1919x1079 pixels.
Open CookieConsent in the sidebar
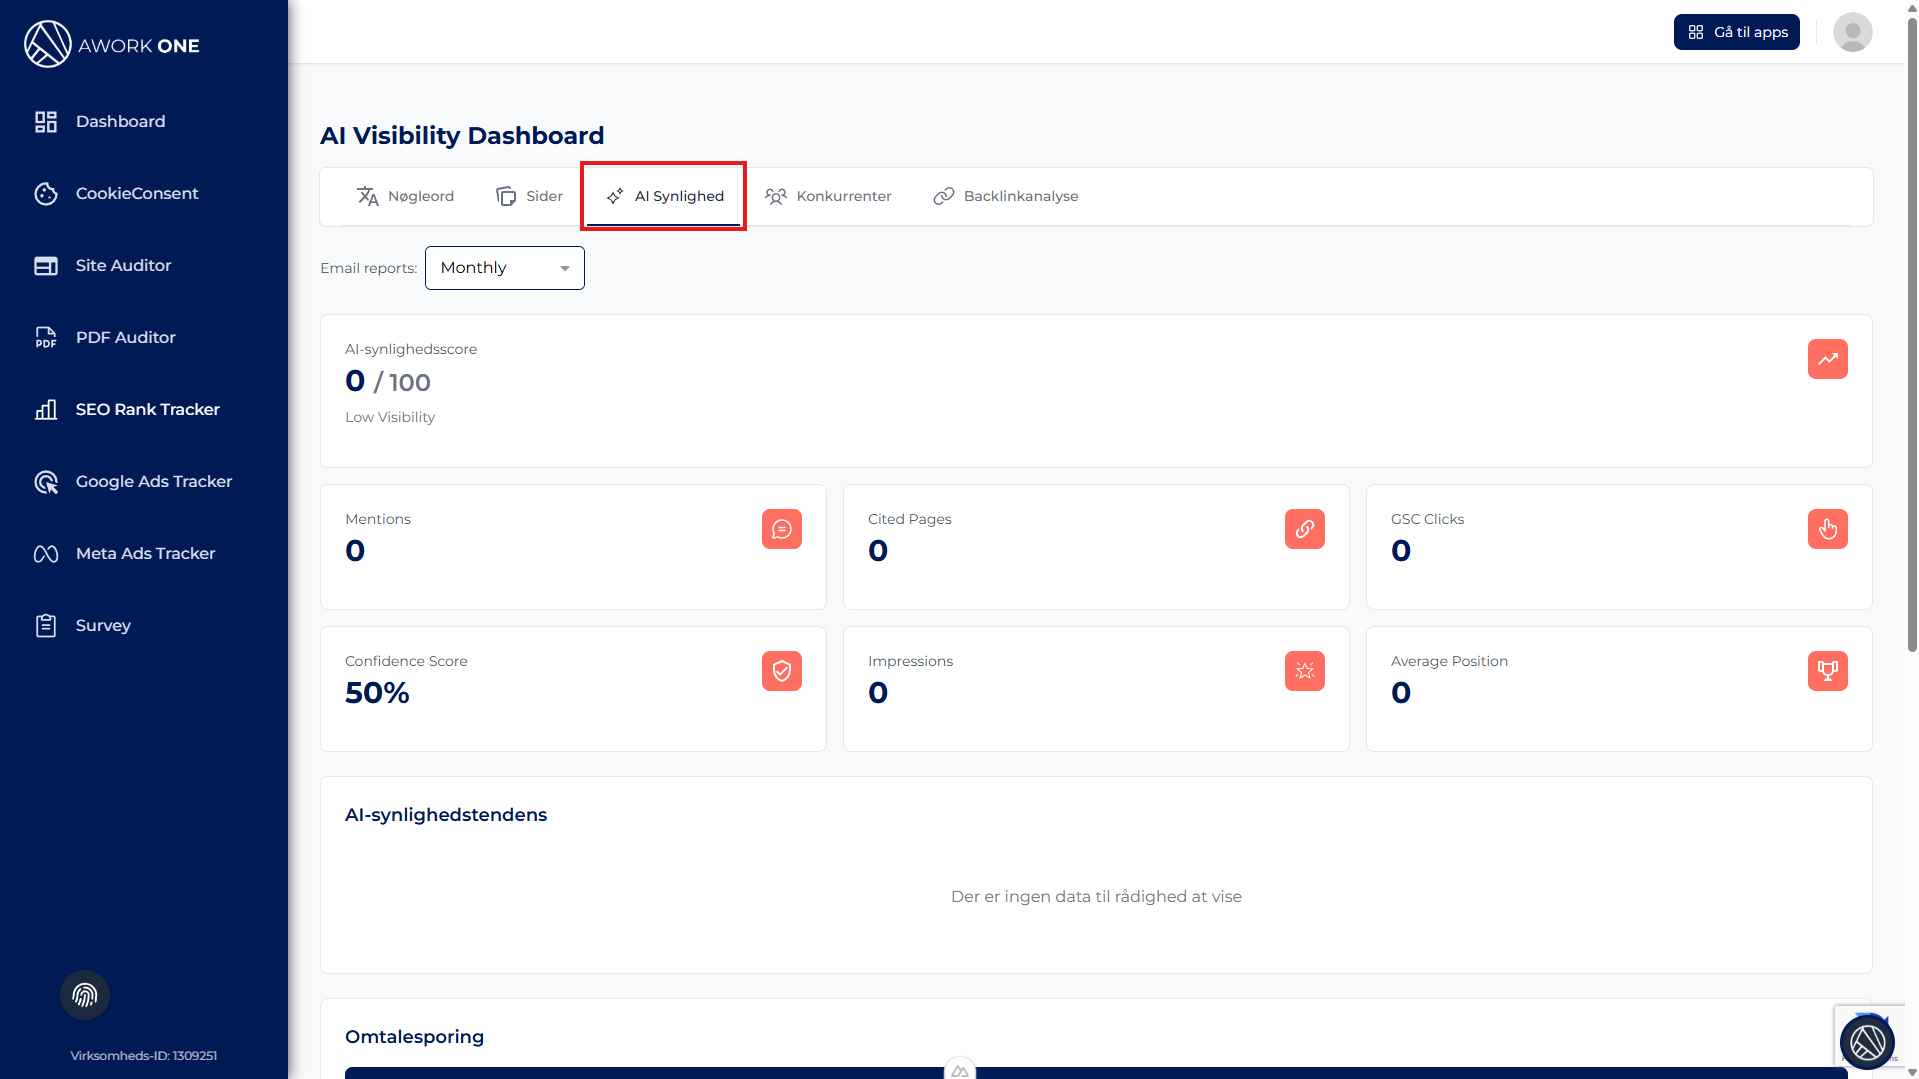tap(137, 193)
